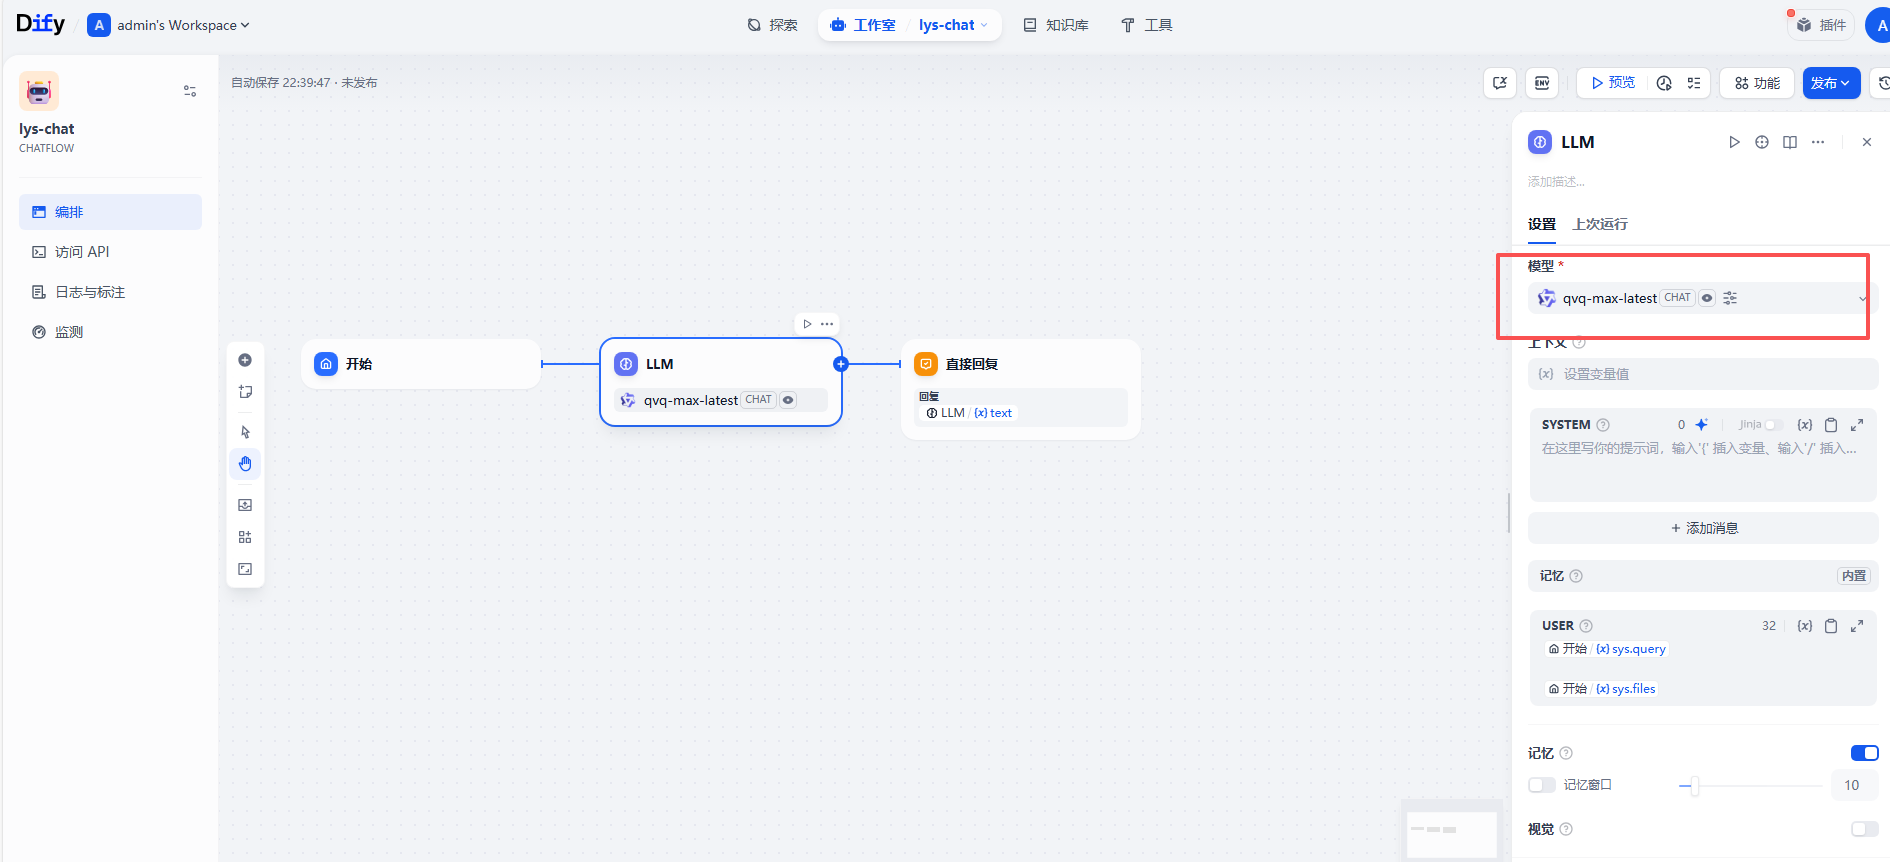Image resolution: width=1890 pixels, height=862 pixels.
Task: Expand the 发布 publish dropdown
Action: click(x=1831, y=83)
